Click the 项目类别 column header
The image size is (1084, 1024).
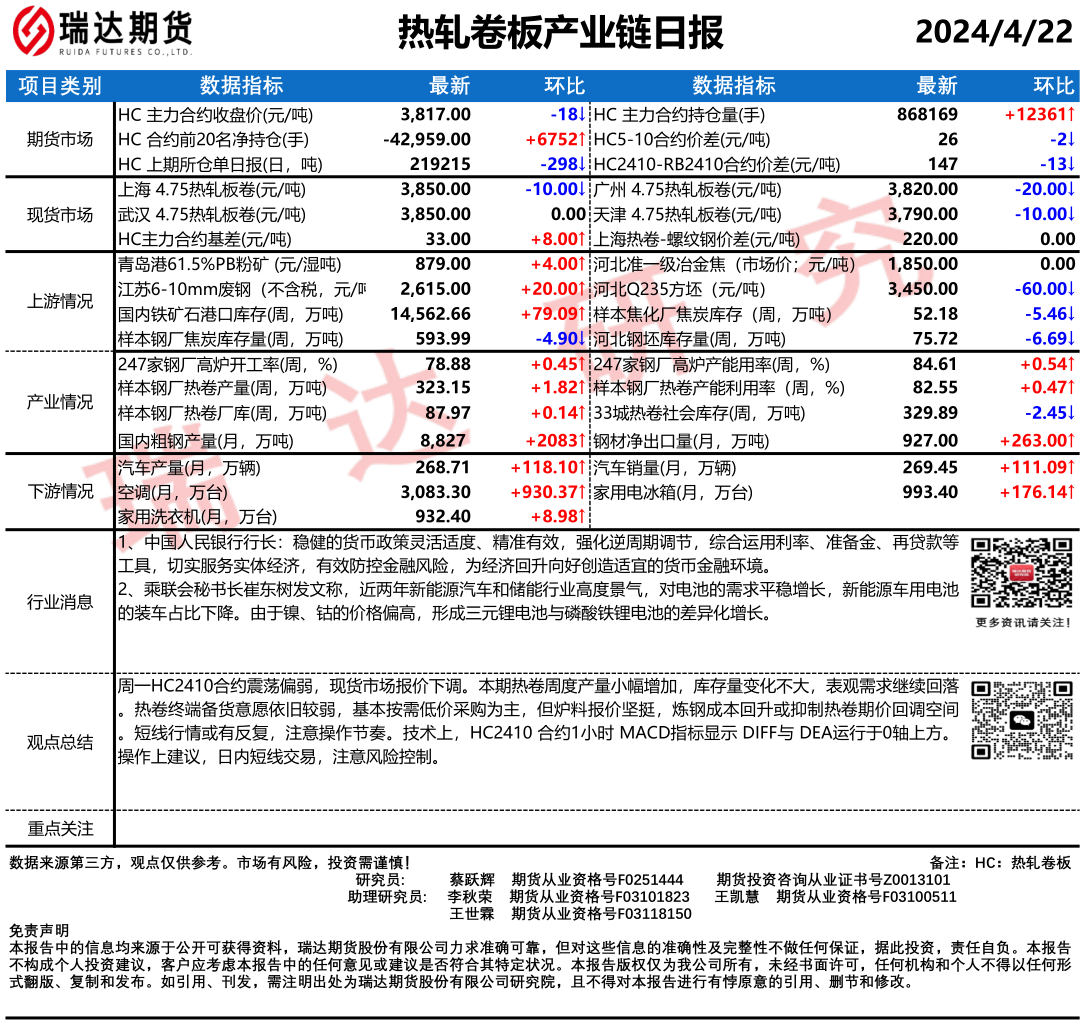tap(60, 86)
